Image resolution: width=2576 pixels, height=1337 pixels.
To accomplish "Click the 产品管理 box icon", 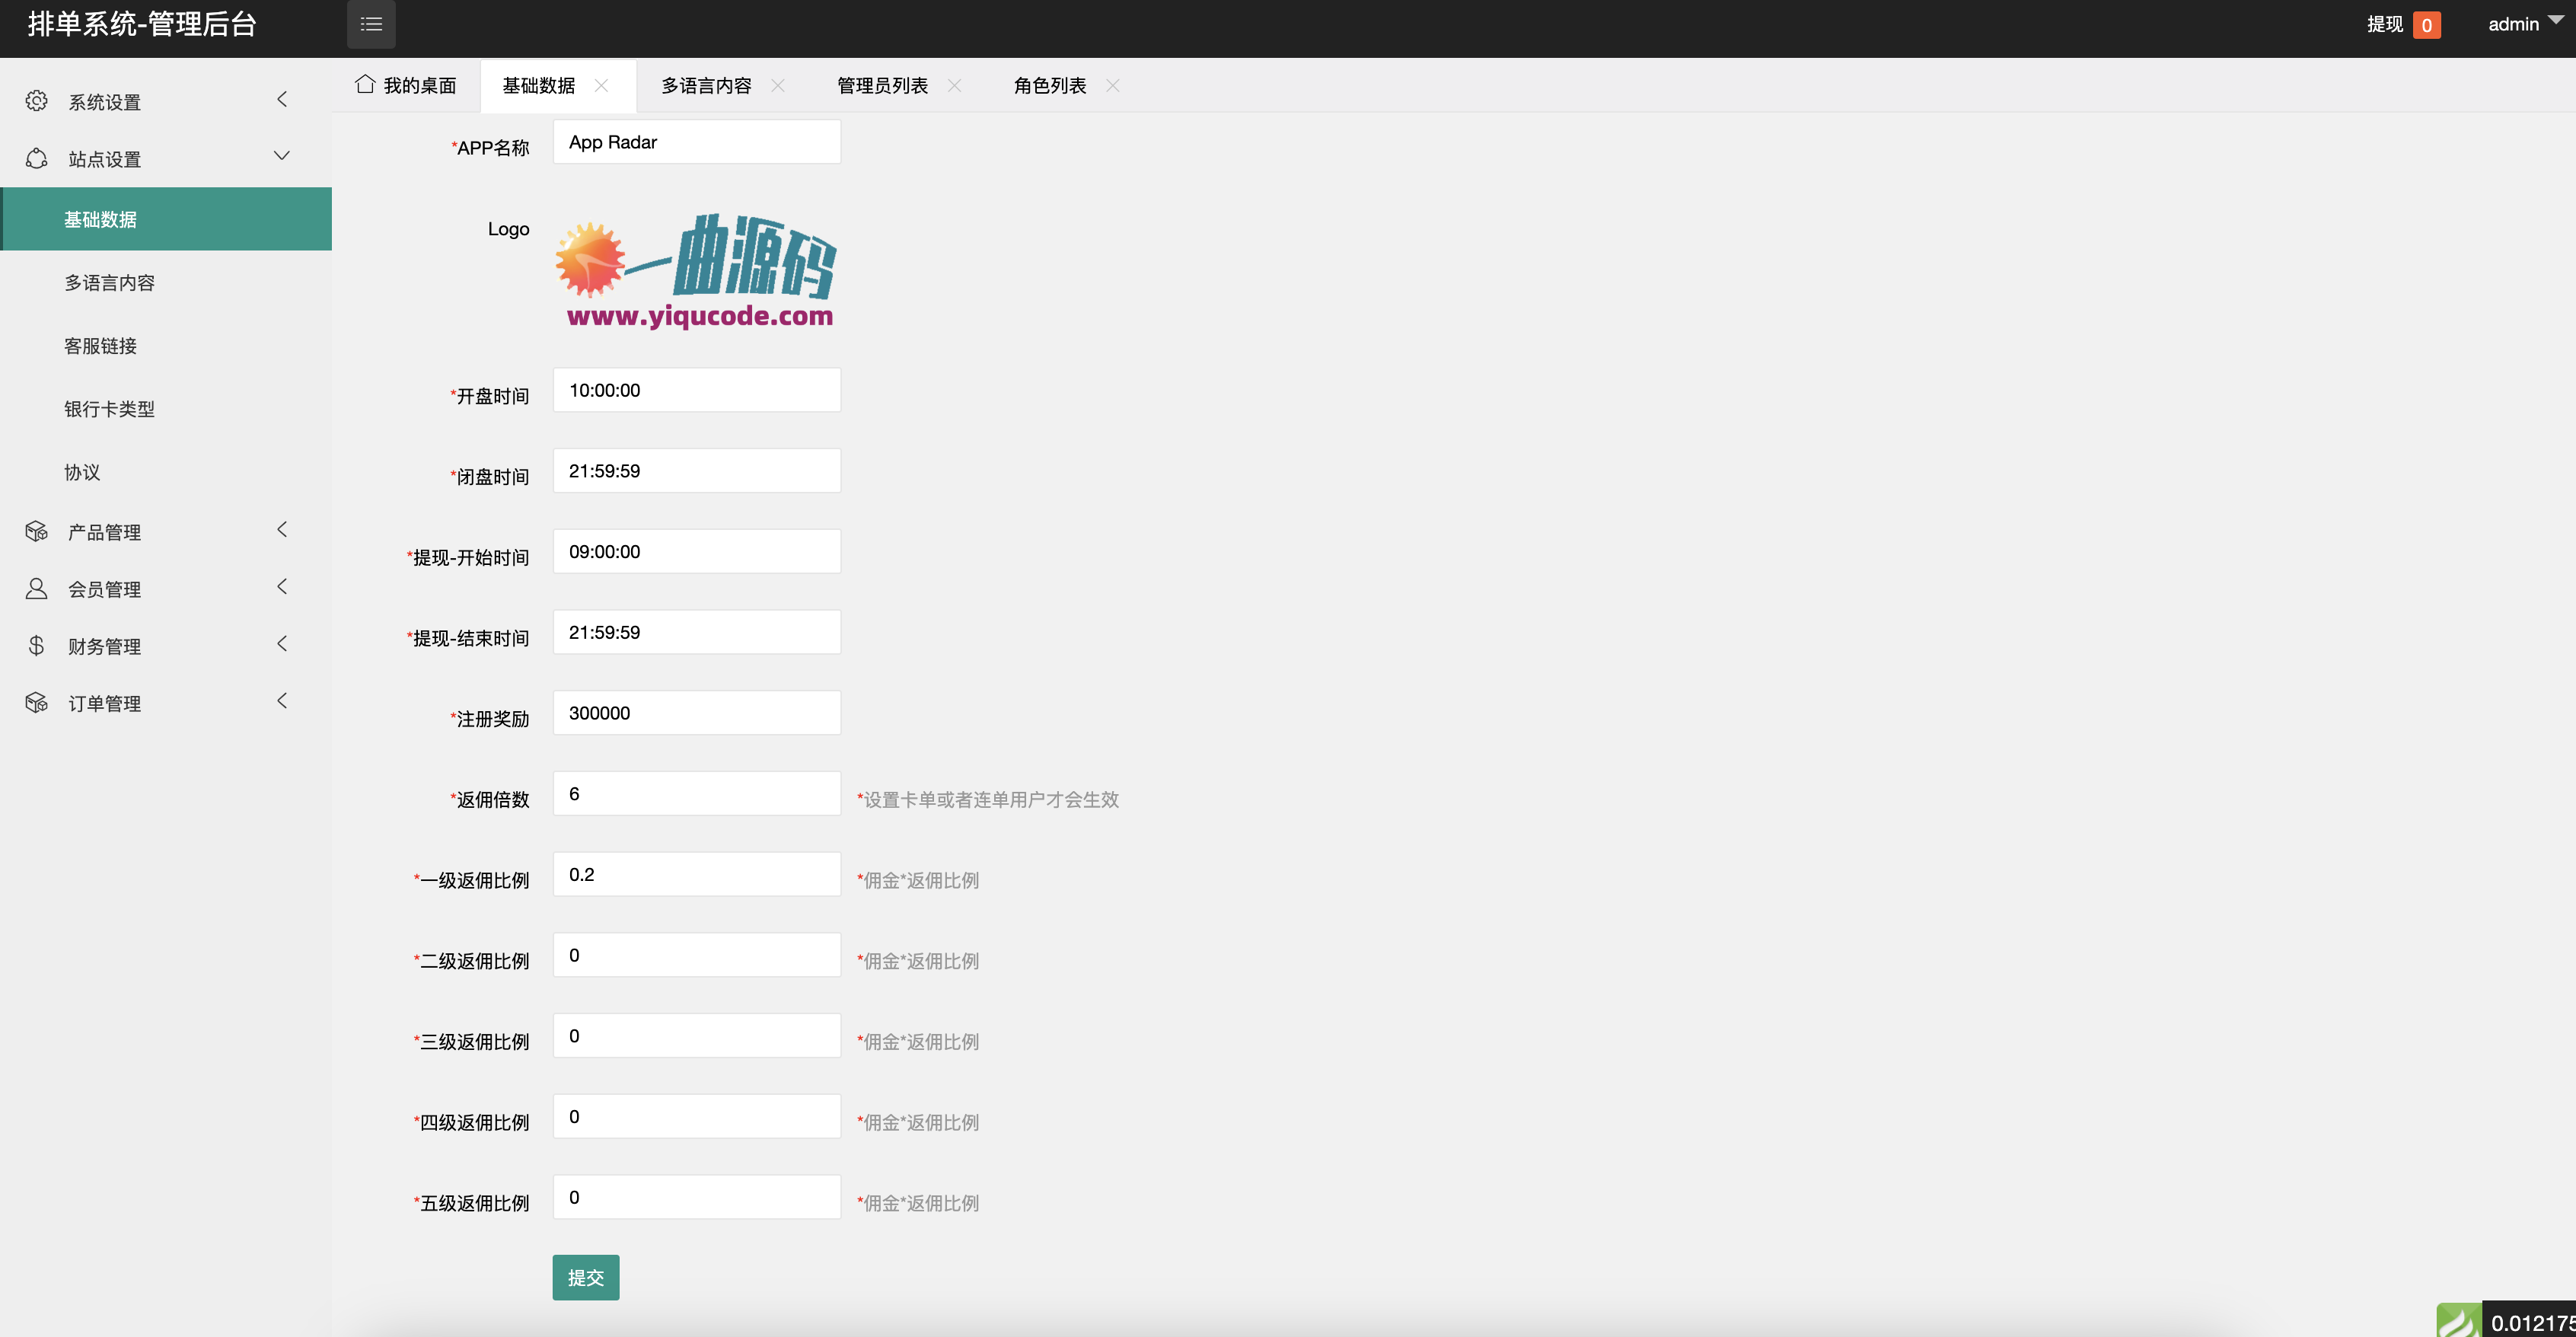I will point(37,531).
